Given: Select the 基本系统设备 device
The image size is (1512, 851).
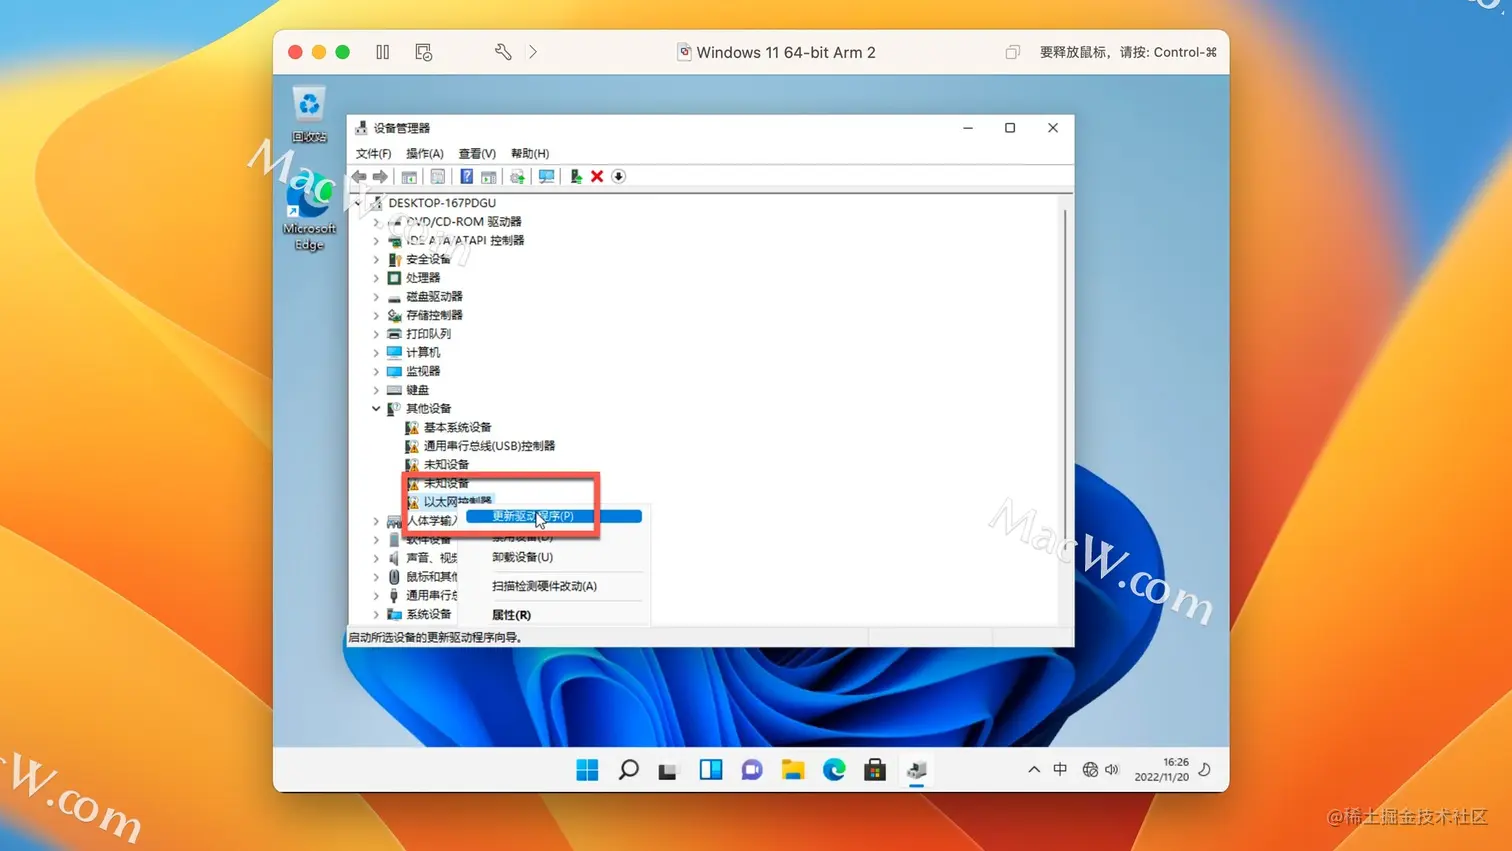Looking at the screenshot, I should click(457, 427).
